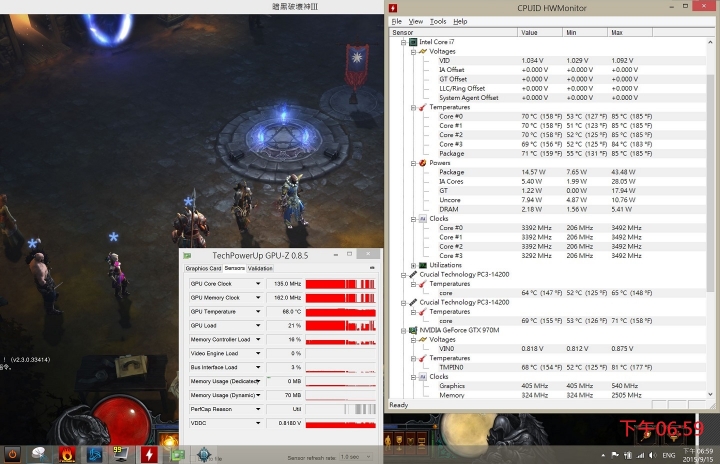Click the NVIDIA GeForce GTX 970M card icon

point(413,330)
